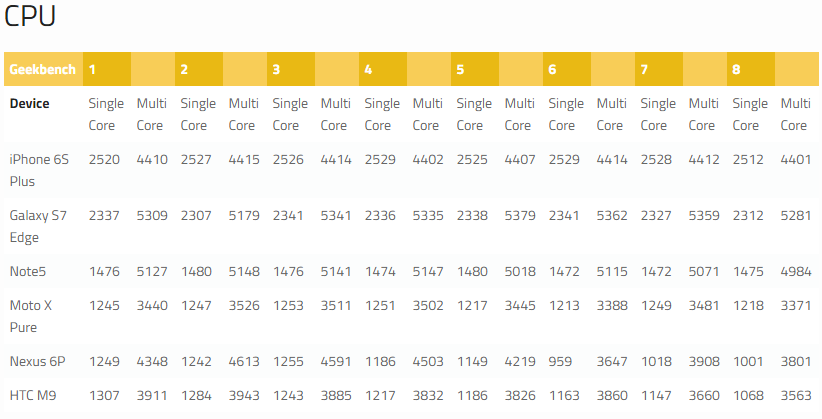Click the Geekbench header cell
The width and height of the screenshot is (822, 419).
click(42, 69)
